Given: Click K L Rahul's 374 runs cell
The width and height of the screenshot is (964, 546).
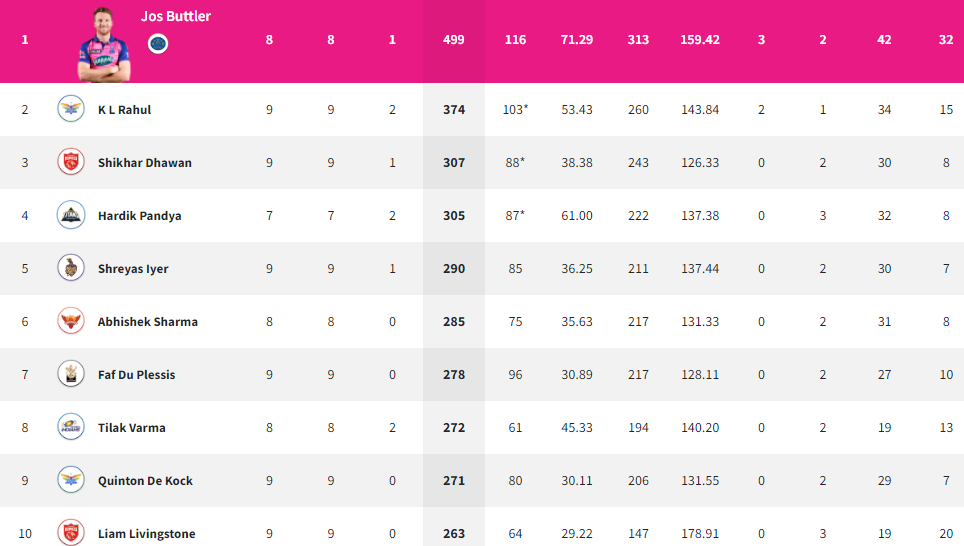Looking at the screenshot, I should pos(454,109).
